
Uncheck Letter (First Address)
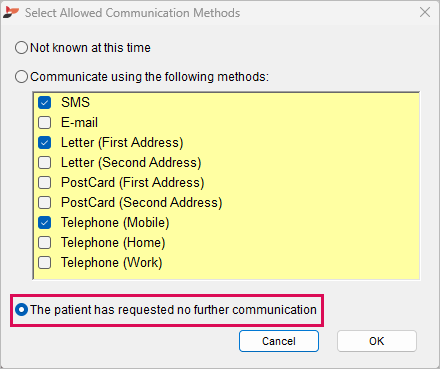pos(44,143)
